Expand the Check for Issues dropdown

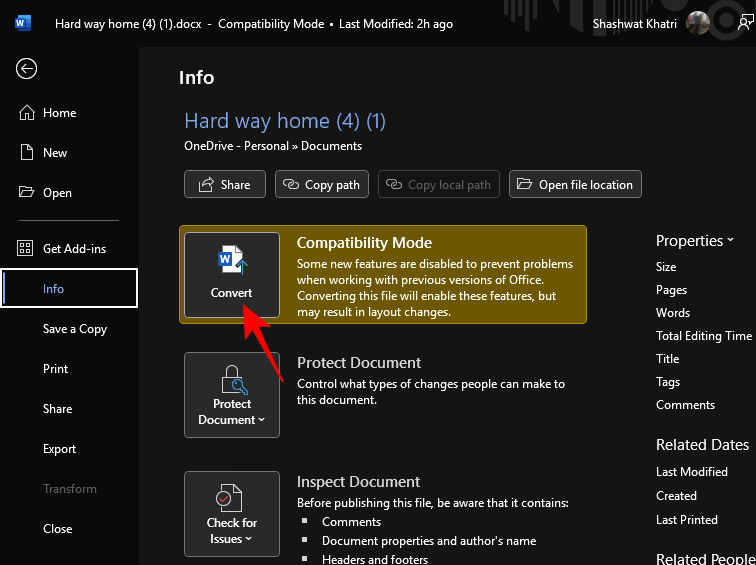232,513
